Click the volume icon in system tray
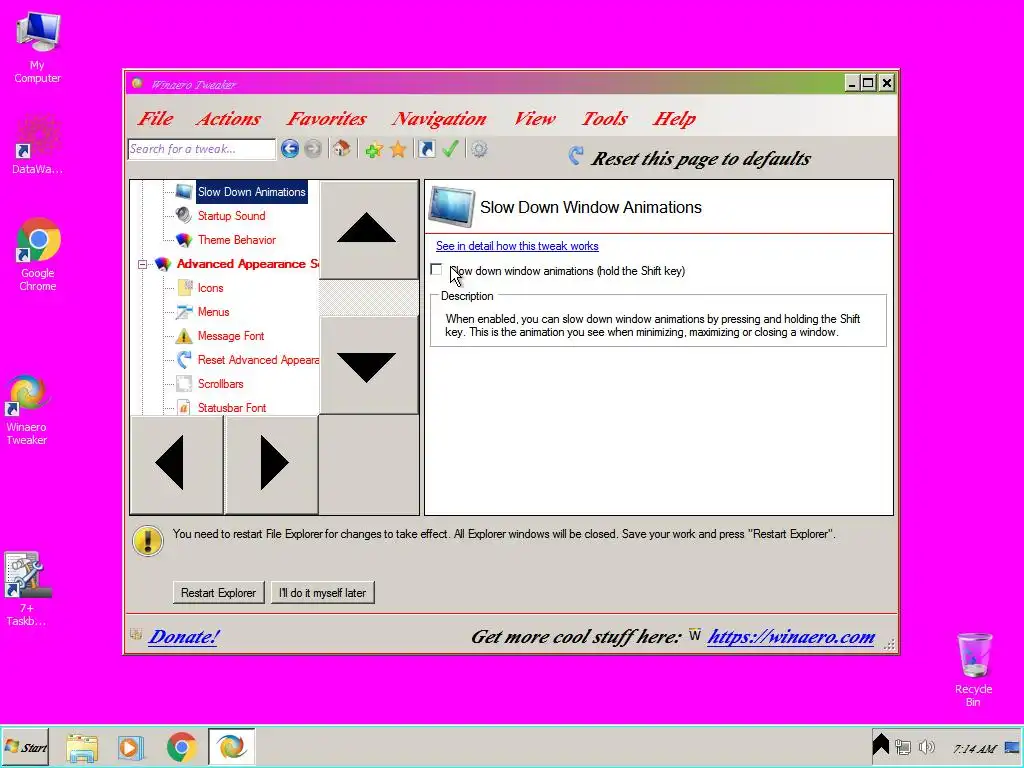Viewport: 1024px width, 768px height. [x=926, y=746]
